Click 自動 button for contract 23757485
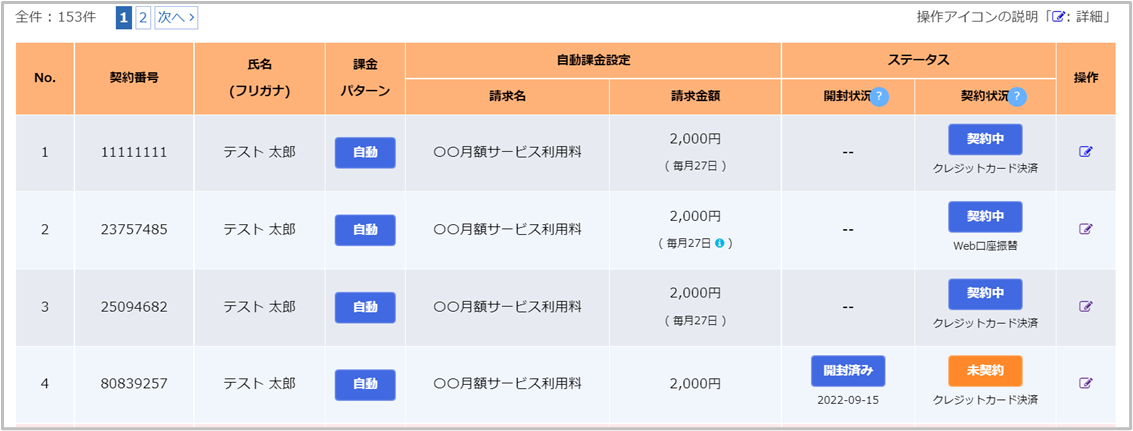This screenshot has height=431, width=1133. [x=365, y=229]
